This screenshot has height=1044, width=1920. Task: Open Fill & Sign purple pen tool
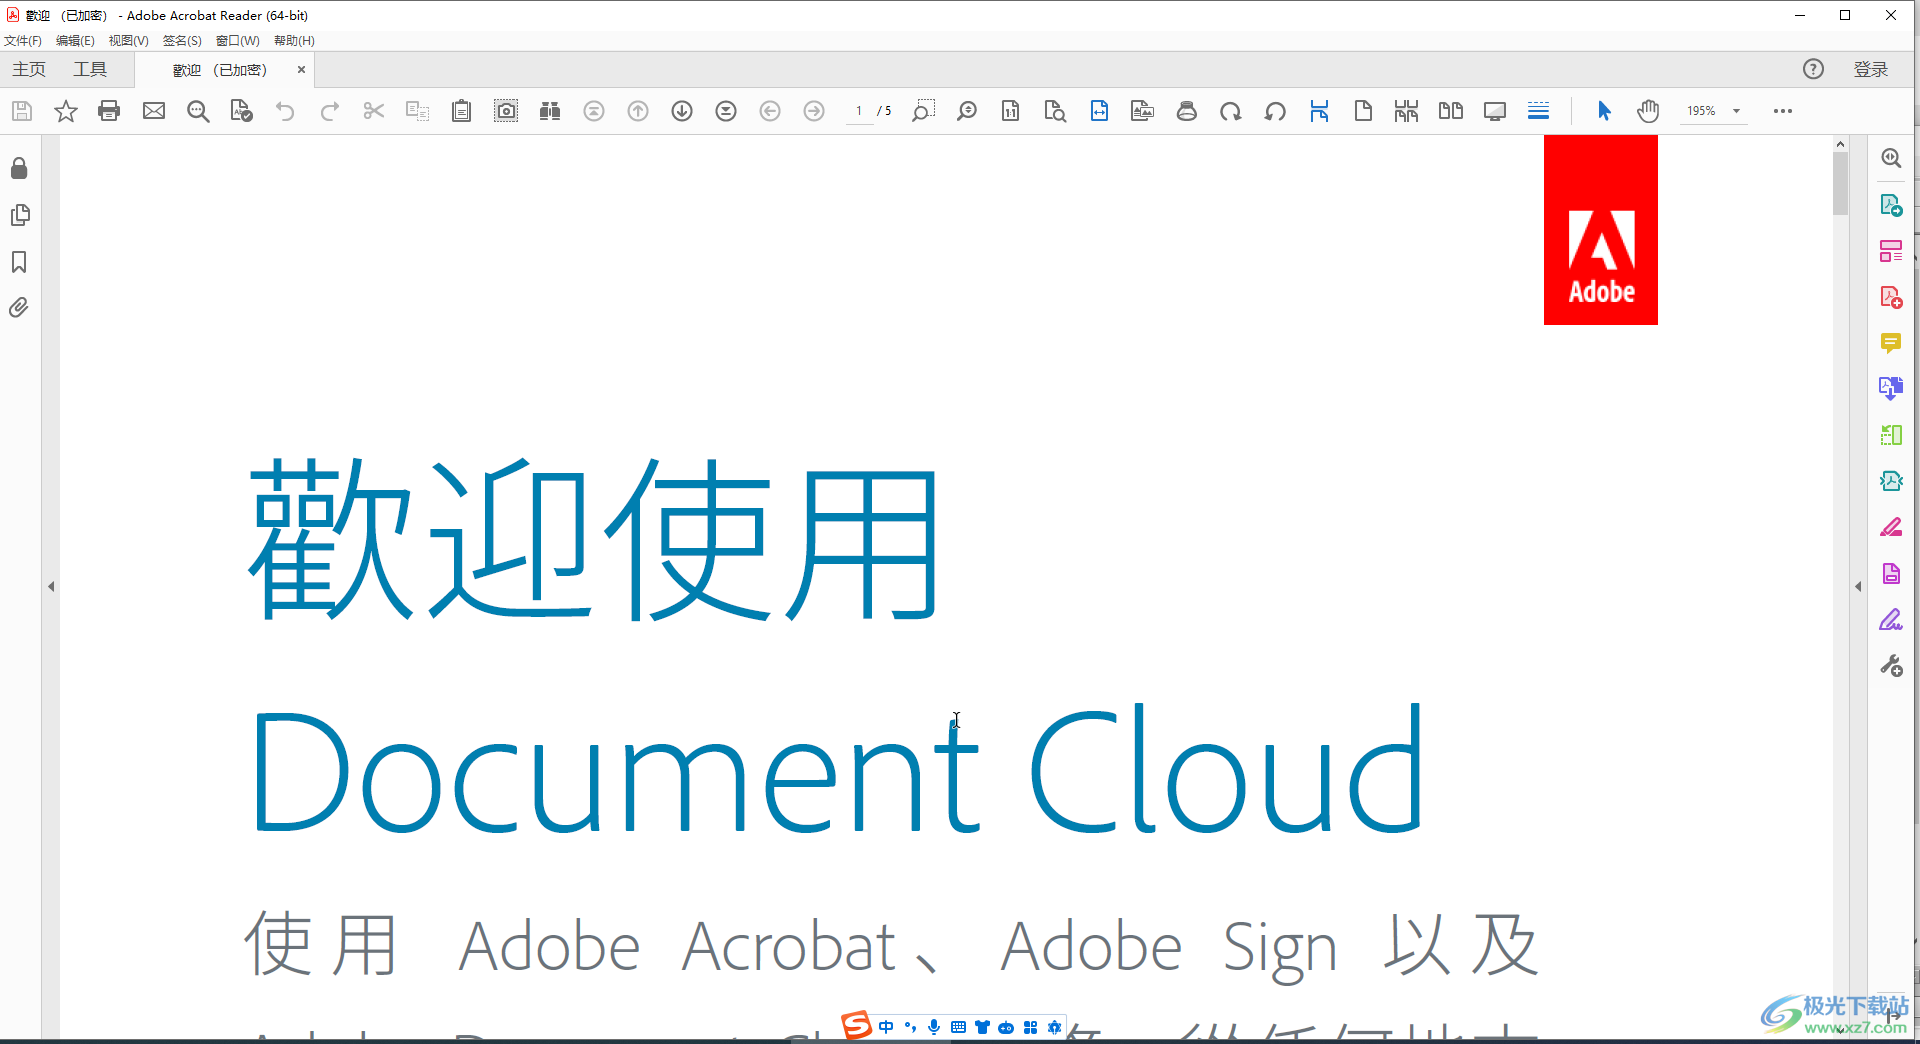tap(1891, 620)
